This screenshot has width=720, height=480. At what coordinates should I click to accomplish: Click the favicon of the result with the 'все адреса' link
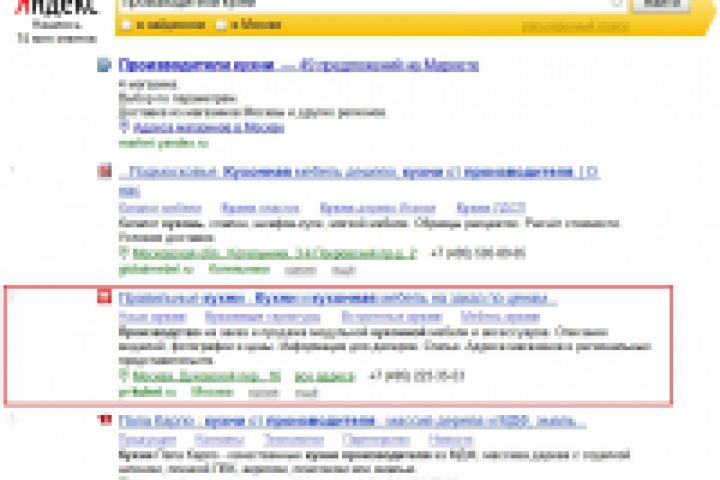point(104,297)
